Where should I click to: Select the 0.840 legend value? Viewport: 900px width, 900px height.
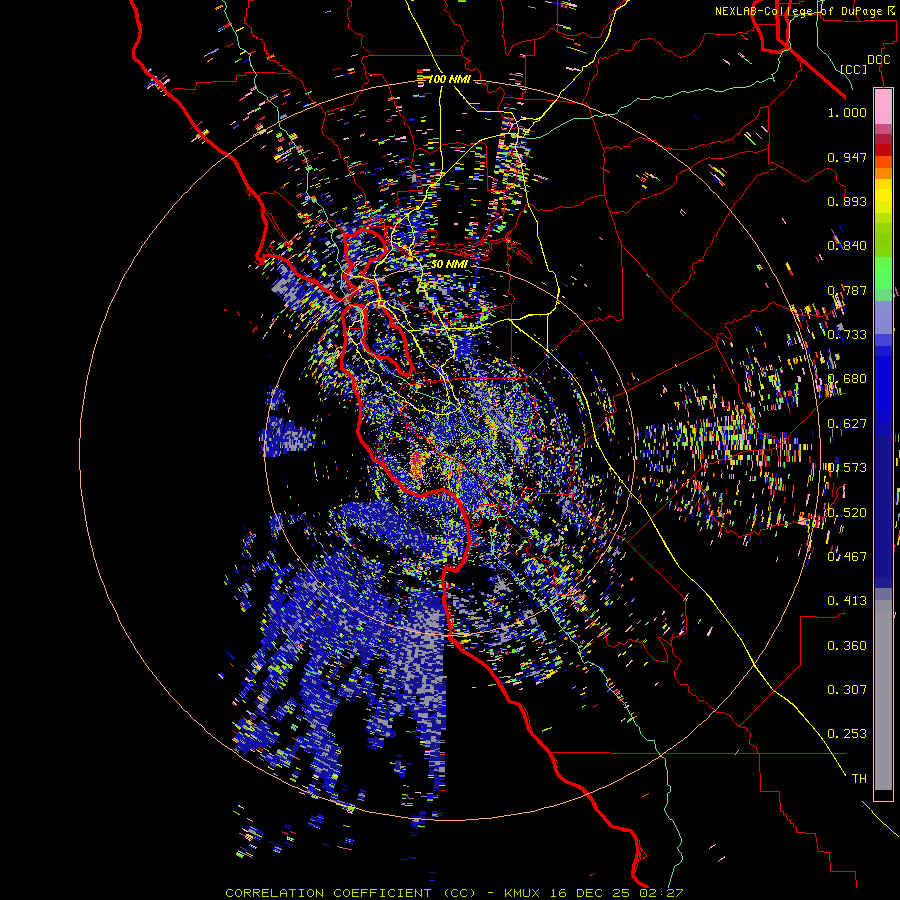(847, 246)
